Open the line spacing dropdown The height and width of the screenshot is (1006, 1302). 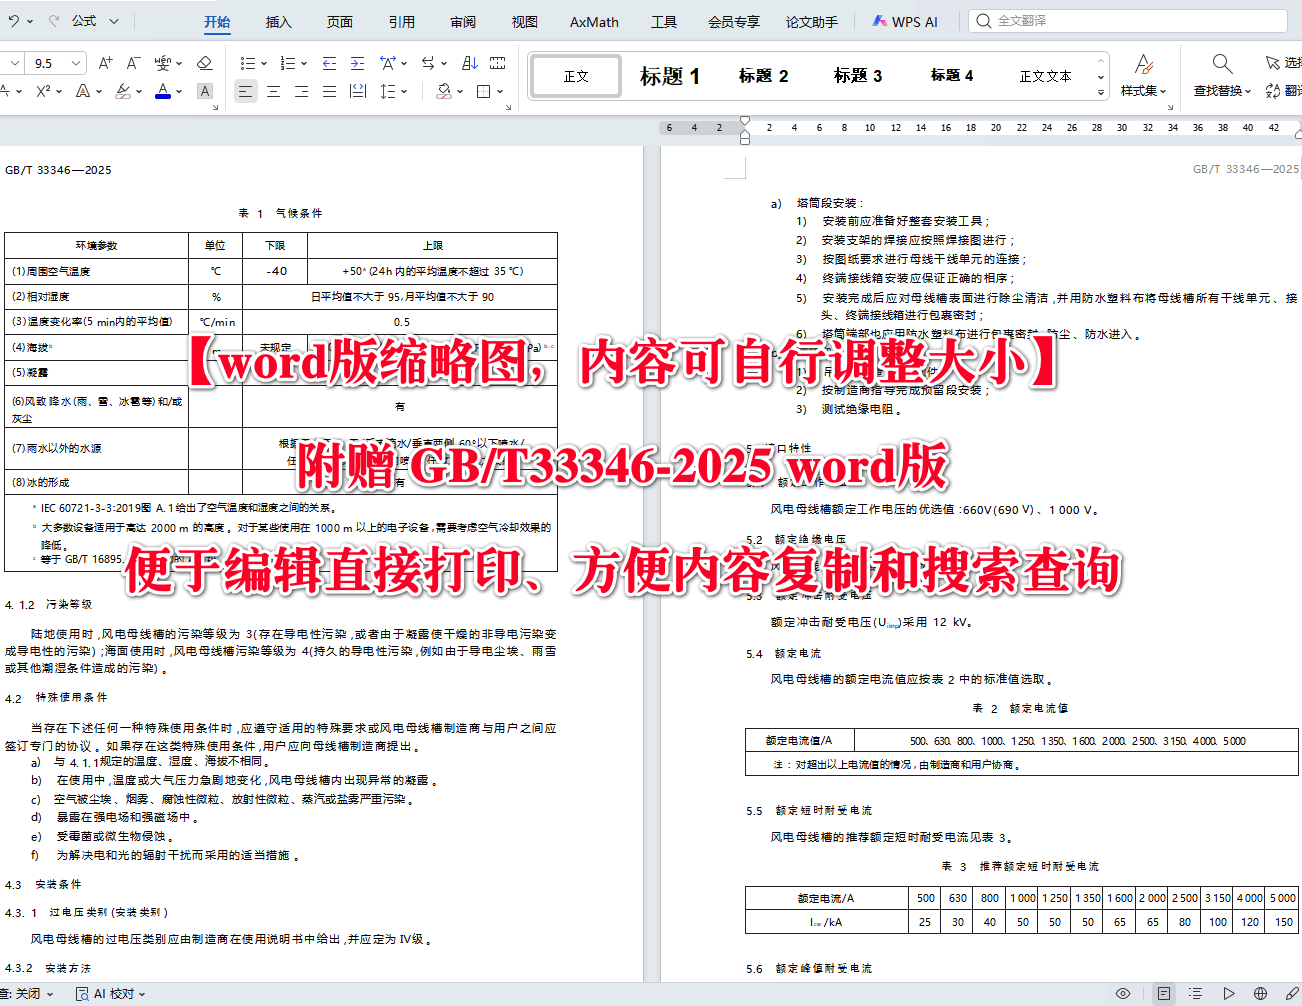(x=404, y=90)
